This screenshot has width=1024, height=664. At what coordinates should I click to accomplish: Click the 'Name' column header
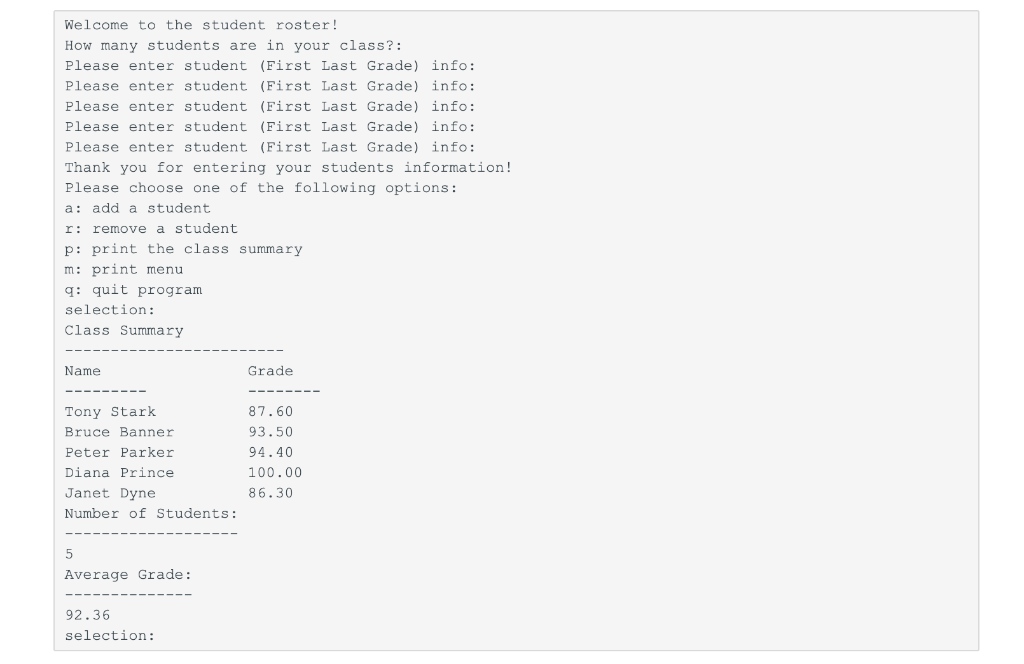82,372
